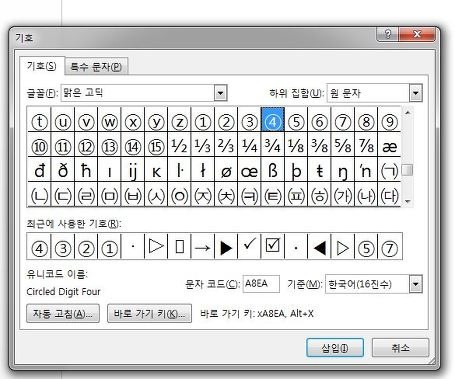Select the ß sharp s character
Image resolution: width=455 pixels, height=379 pixels.
pos(273,170)
